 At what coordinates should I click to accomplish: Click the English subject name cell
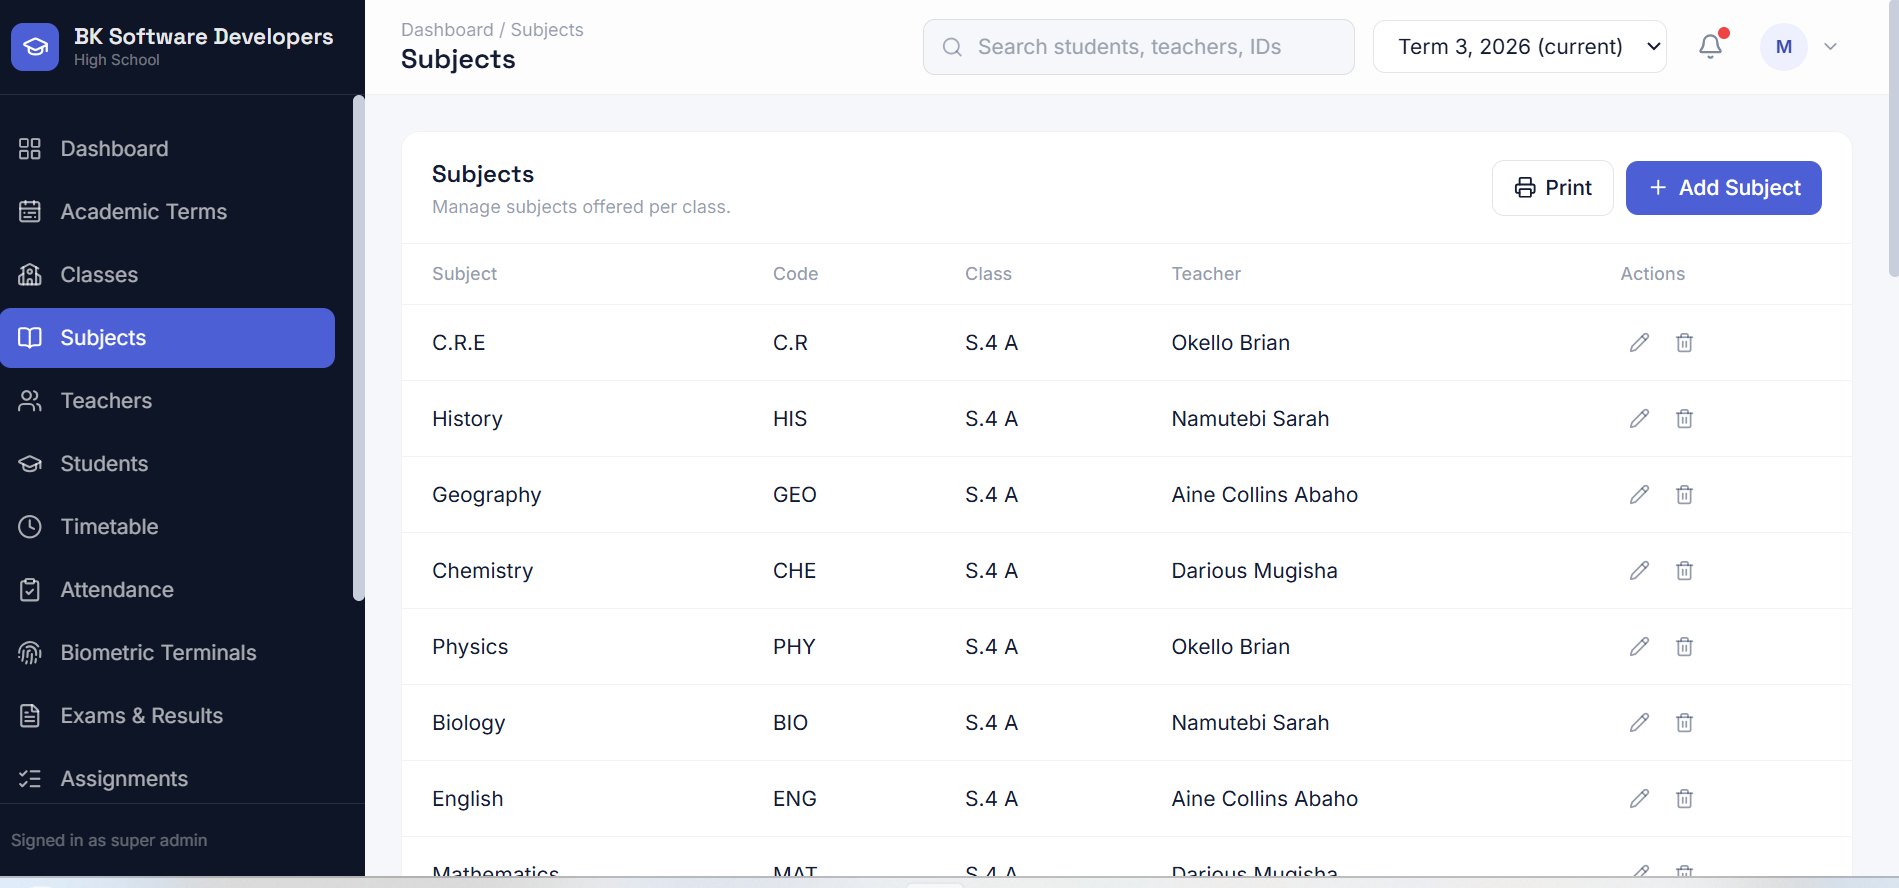(x=467, y=799)
